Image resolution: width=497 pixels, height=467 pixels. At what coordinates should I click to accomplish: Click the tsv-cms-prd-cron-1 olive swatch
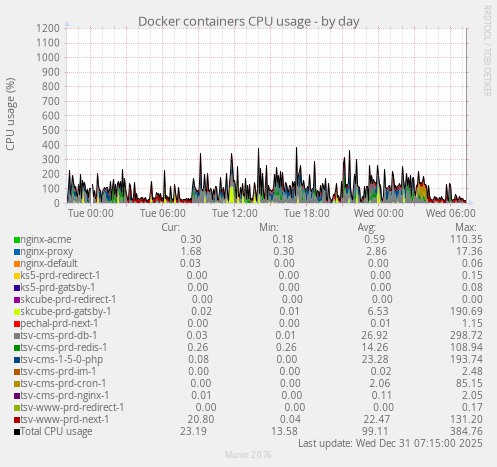coord(17,384)
